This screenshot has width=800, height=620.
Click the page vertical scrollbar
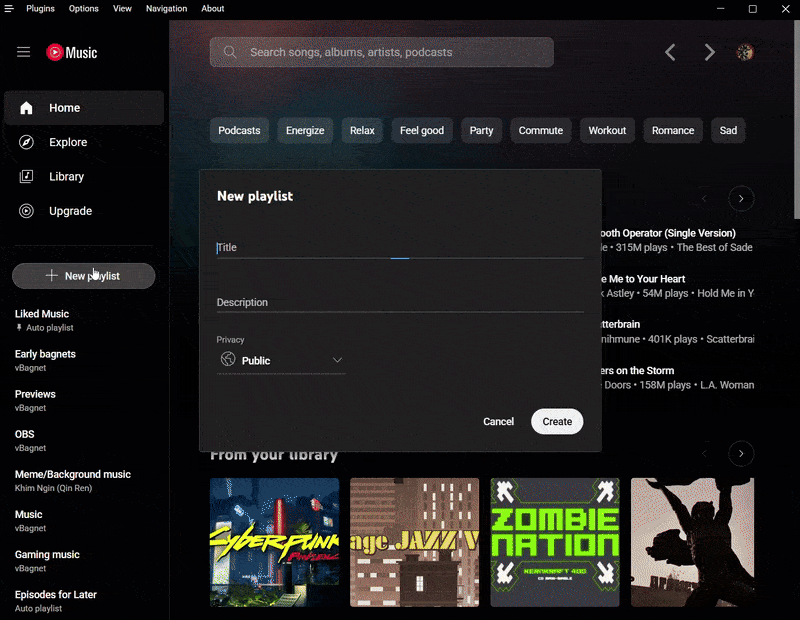pyautogui.click(x=796, y=120)
